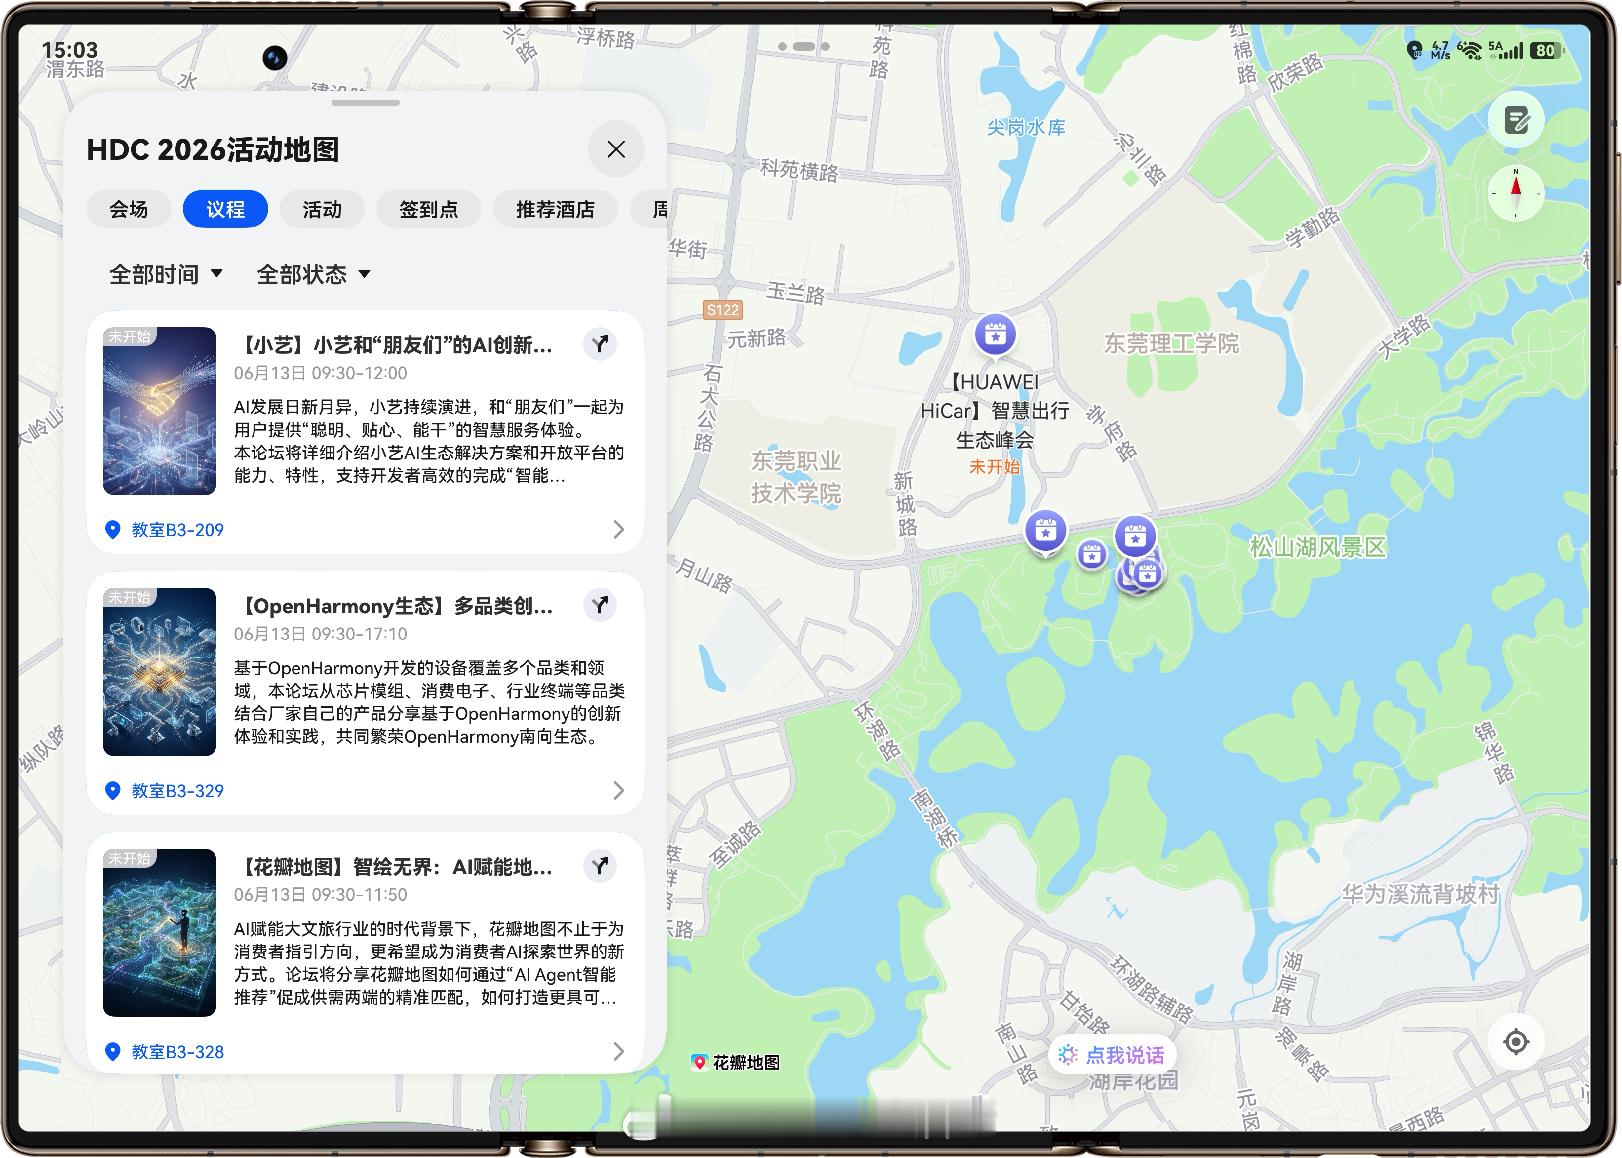Image resolution: width=1622 pixels, height=1158 pixels.
Task: Open the 教室B3-329 location link
Action: point(178,791)
